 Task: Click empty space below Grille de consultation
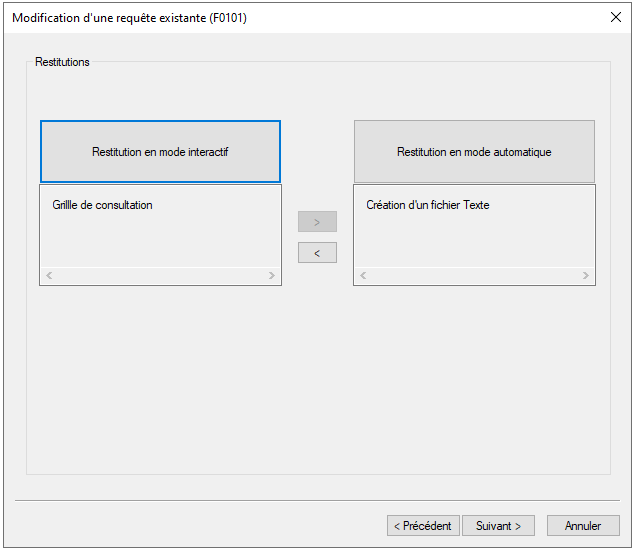point(160,240)
